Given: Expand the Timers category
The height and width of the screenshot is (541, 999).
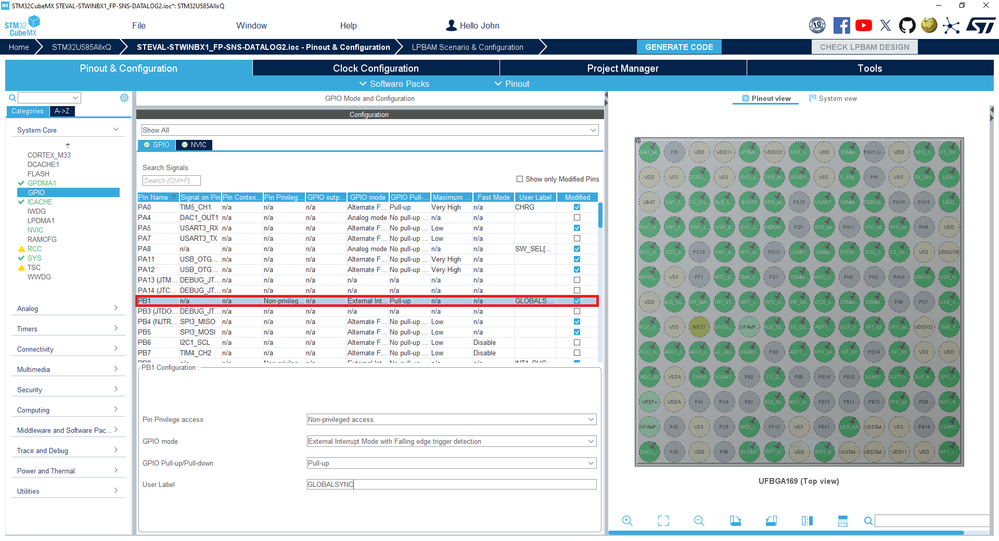Looking at the screenshot, I should coord(68,329).
